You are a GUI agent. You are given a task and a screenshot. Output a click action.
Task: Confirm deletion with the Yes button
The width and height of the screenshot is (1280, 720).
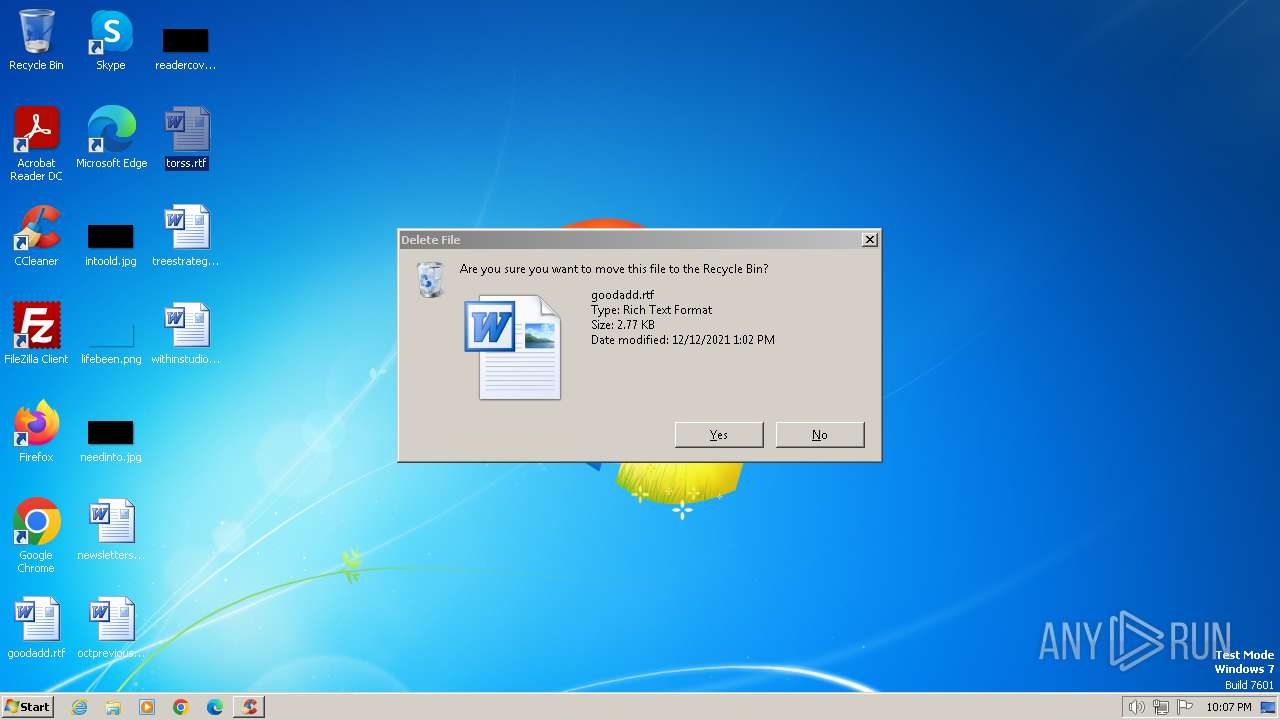click(719, 435)
